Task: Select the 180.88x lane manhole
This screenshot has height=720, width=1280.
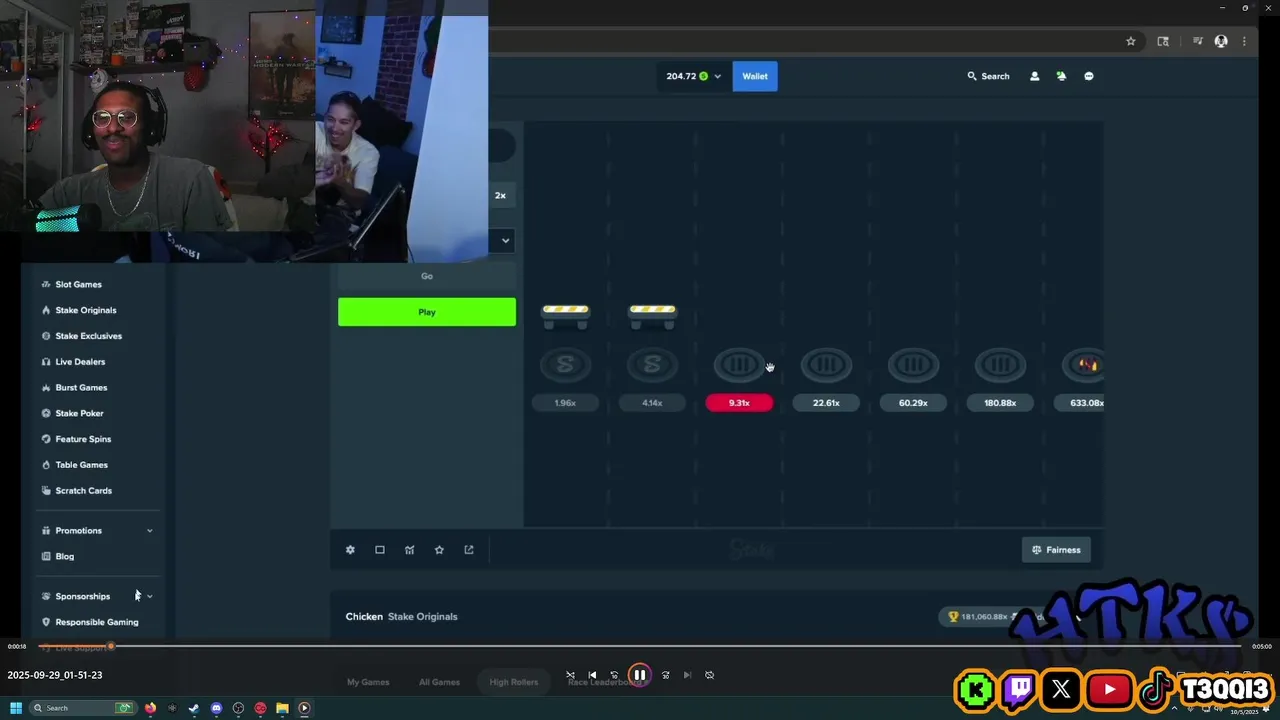Action: pos(1000,365)
